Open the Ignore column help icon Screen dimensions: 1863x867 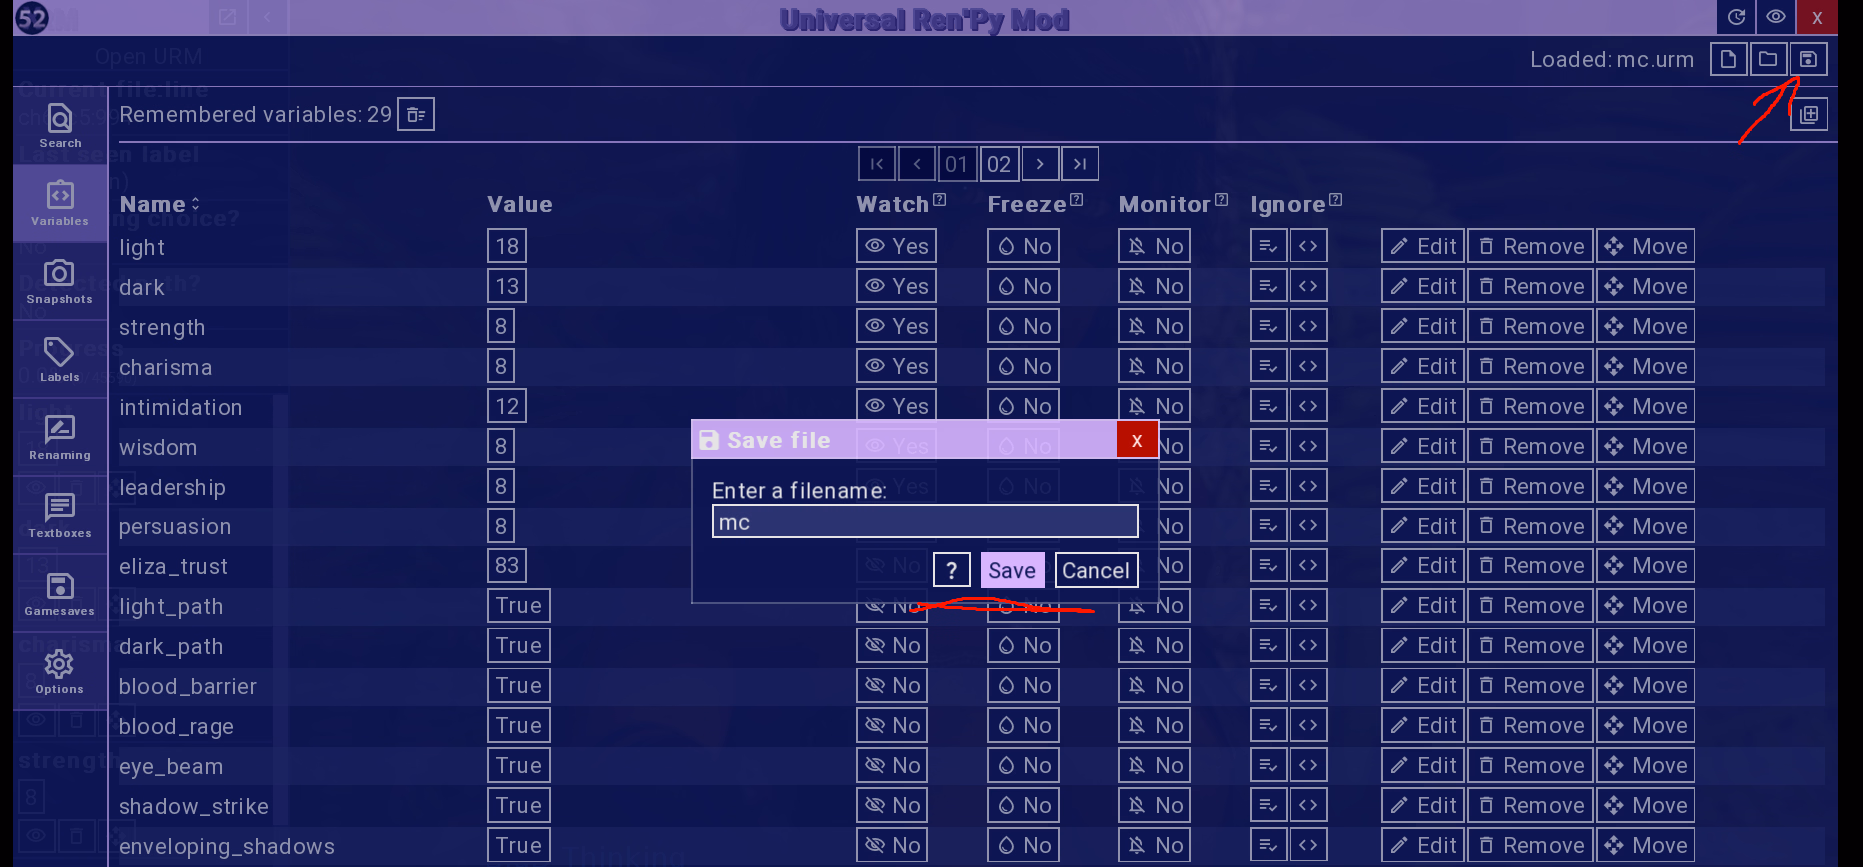coord(1335,200)
